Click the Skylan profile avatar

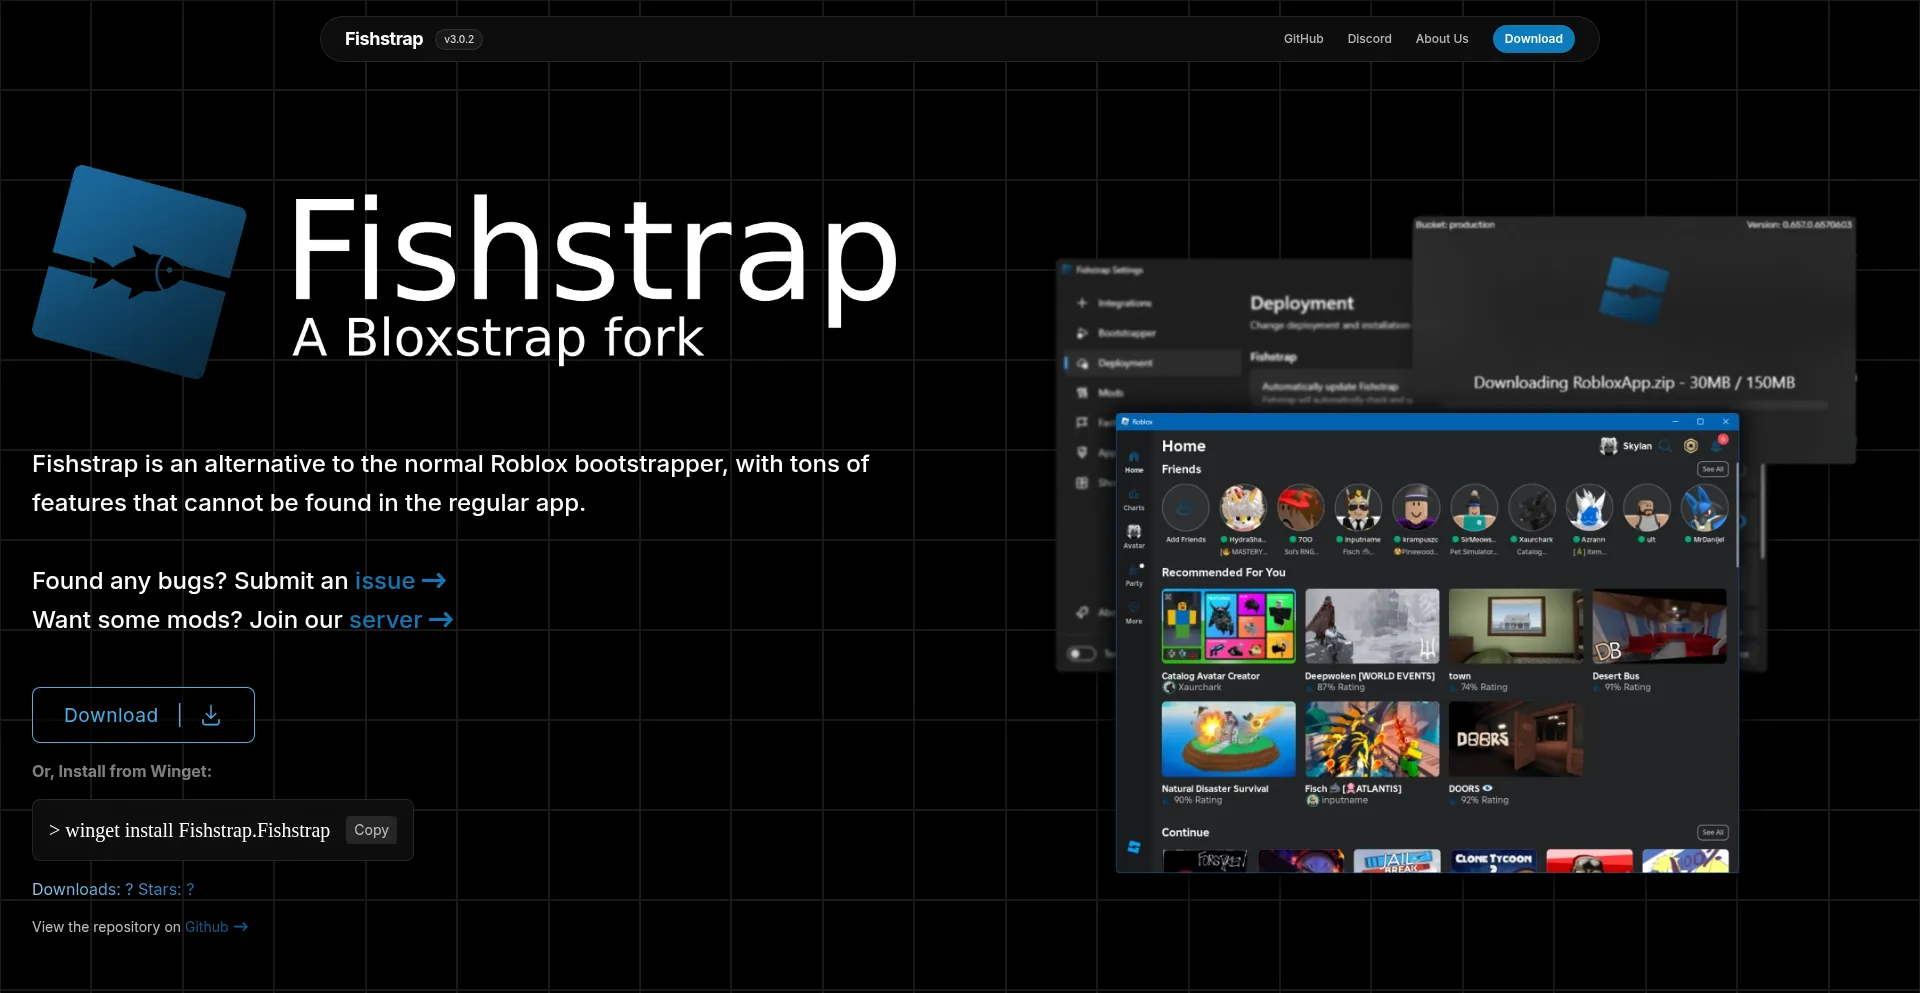click(x=1608, y=446)
